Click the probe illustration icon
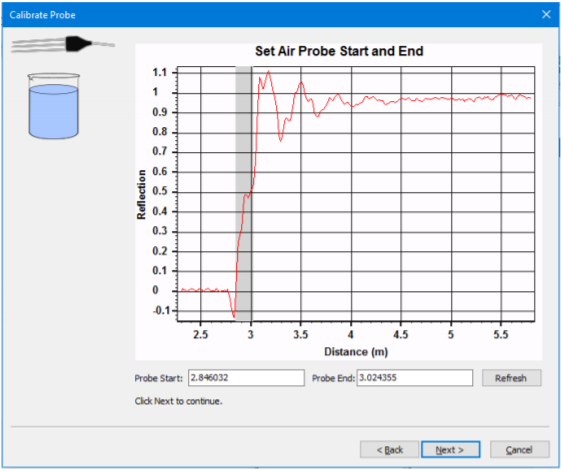 (x=63, y=44)
